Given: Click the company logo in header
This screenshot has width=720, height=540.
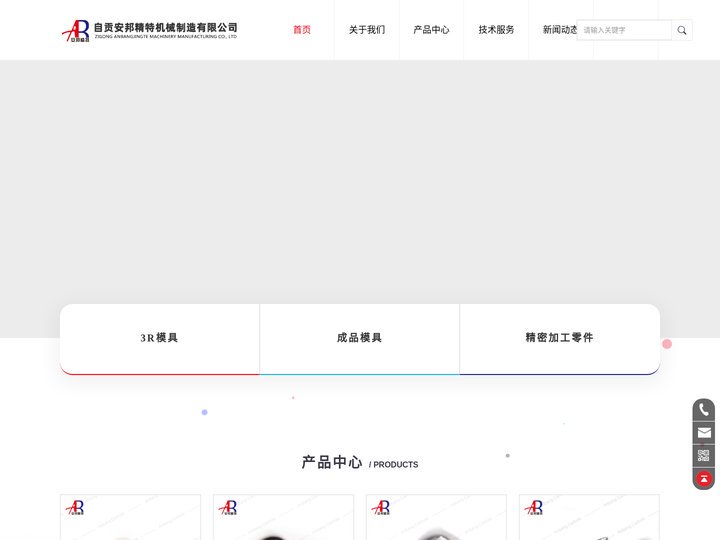Looking at the screenshot, I should click(149, 30).
